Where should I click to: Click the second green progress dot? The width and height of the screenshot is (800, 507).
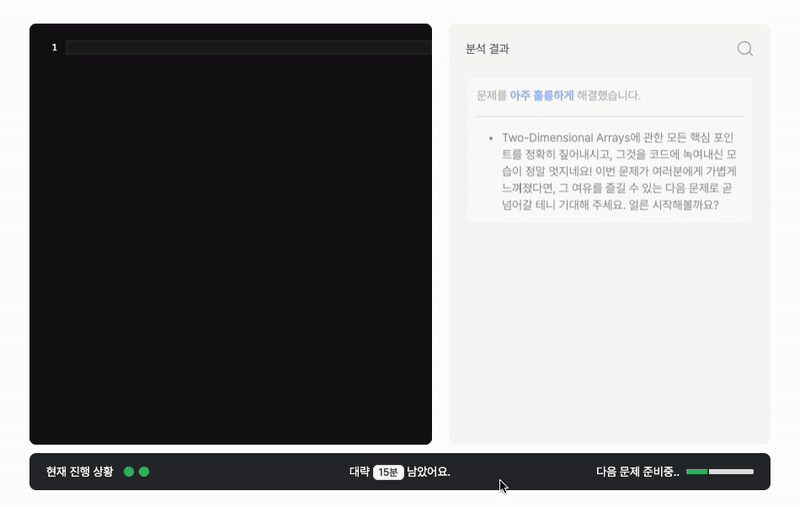144,472
